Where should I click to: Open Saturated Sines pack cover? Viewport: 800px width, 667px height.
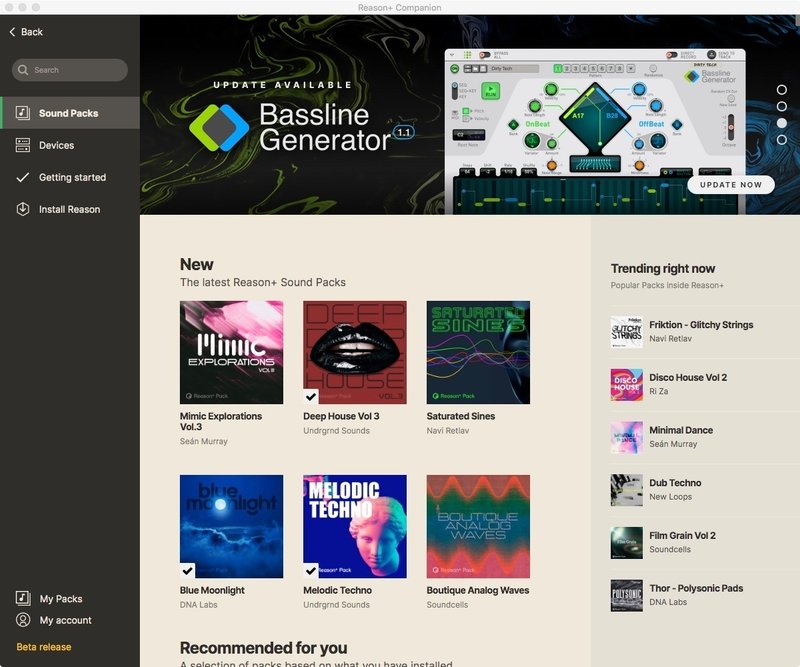pos(478,352)
